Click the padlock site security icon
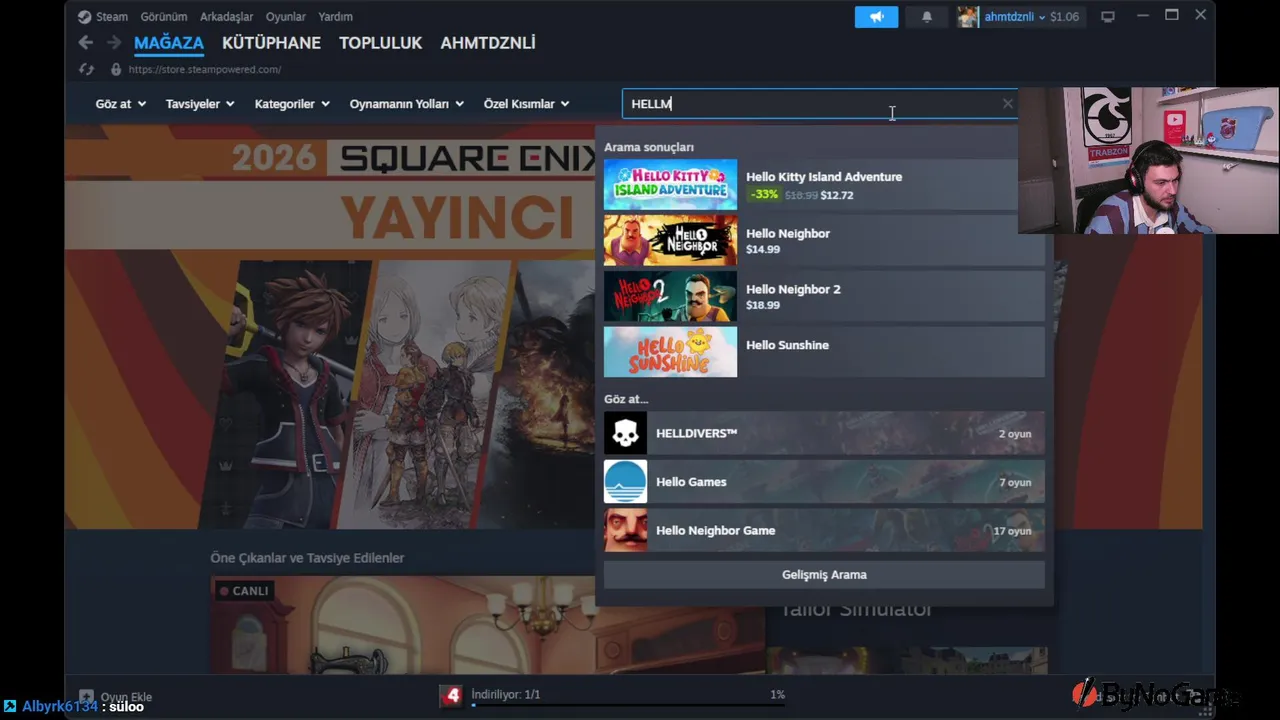This screenshot has width=1280, height=720. [x=116, y=69]
